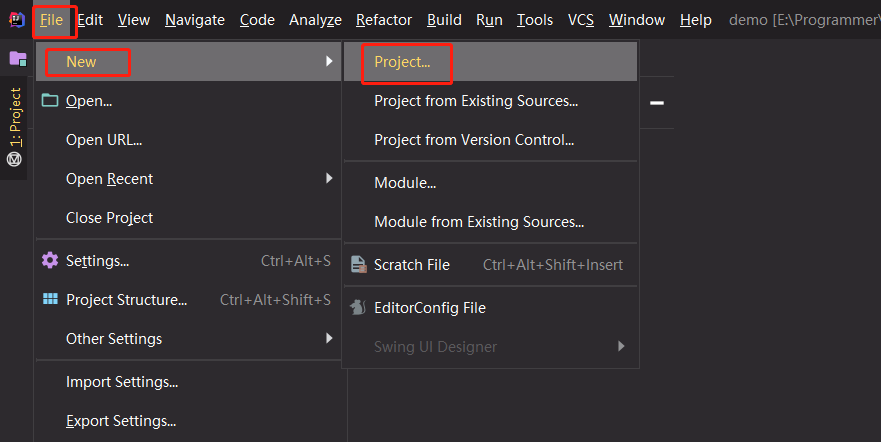Choose Module from Existing Sources...
This screenshot has height=442, width=881.
pyautogui.click(x=478, y=222)
